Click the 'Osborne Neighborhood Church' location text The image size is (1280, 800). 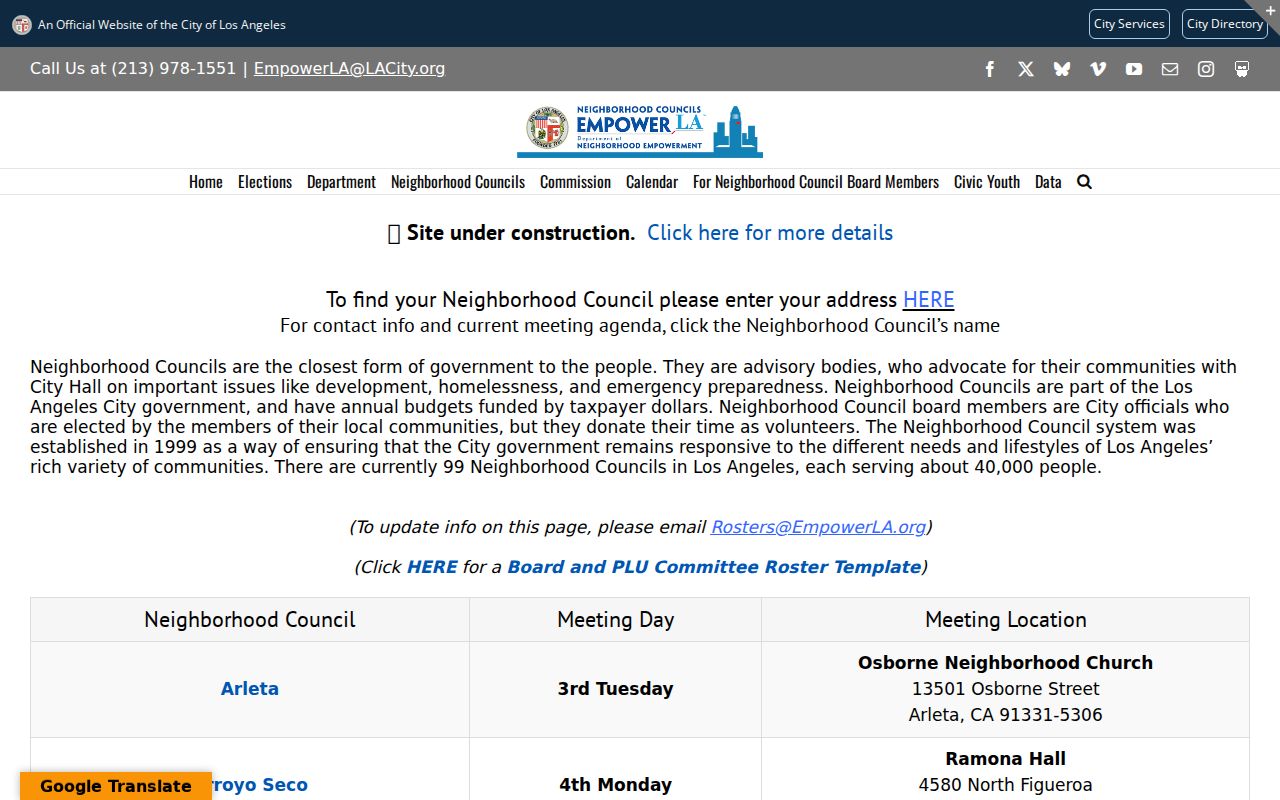pos(1006,663)
